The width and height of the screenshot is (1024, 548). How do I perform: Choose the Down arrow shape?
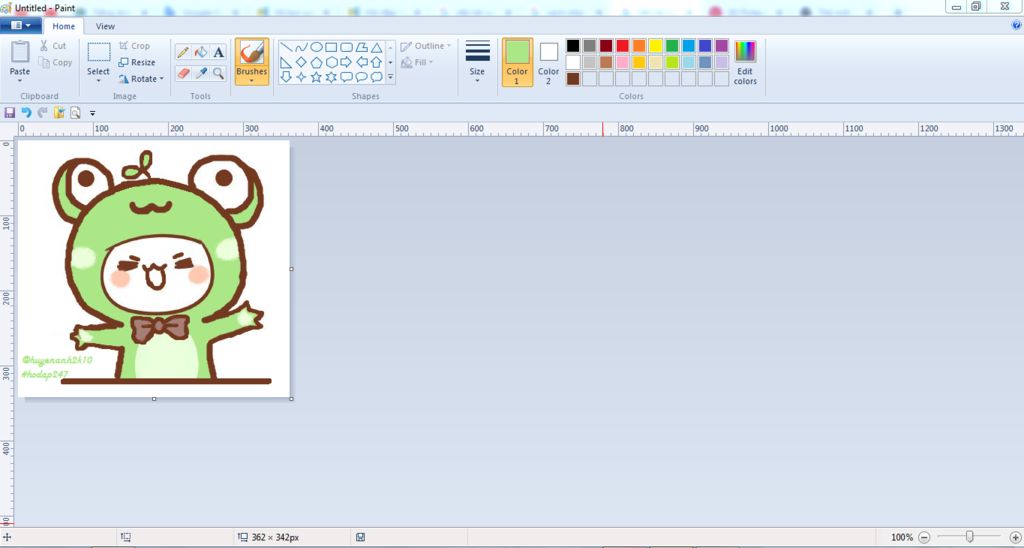pos(286,77)
